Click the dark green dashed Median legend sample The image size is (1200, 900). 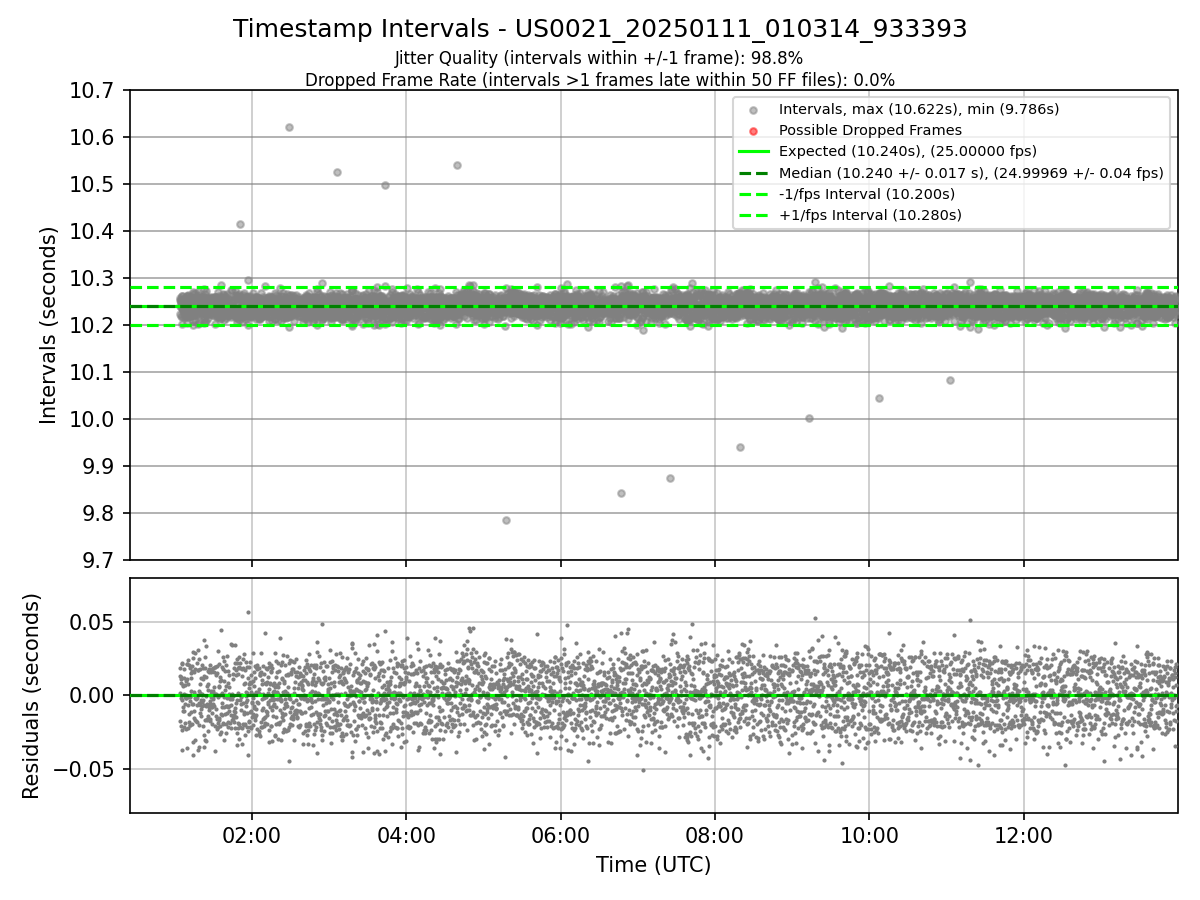coord(753,173)
